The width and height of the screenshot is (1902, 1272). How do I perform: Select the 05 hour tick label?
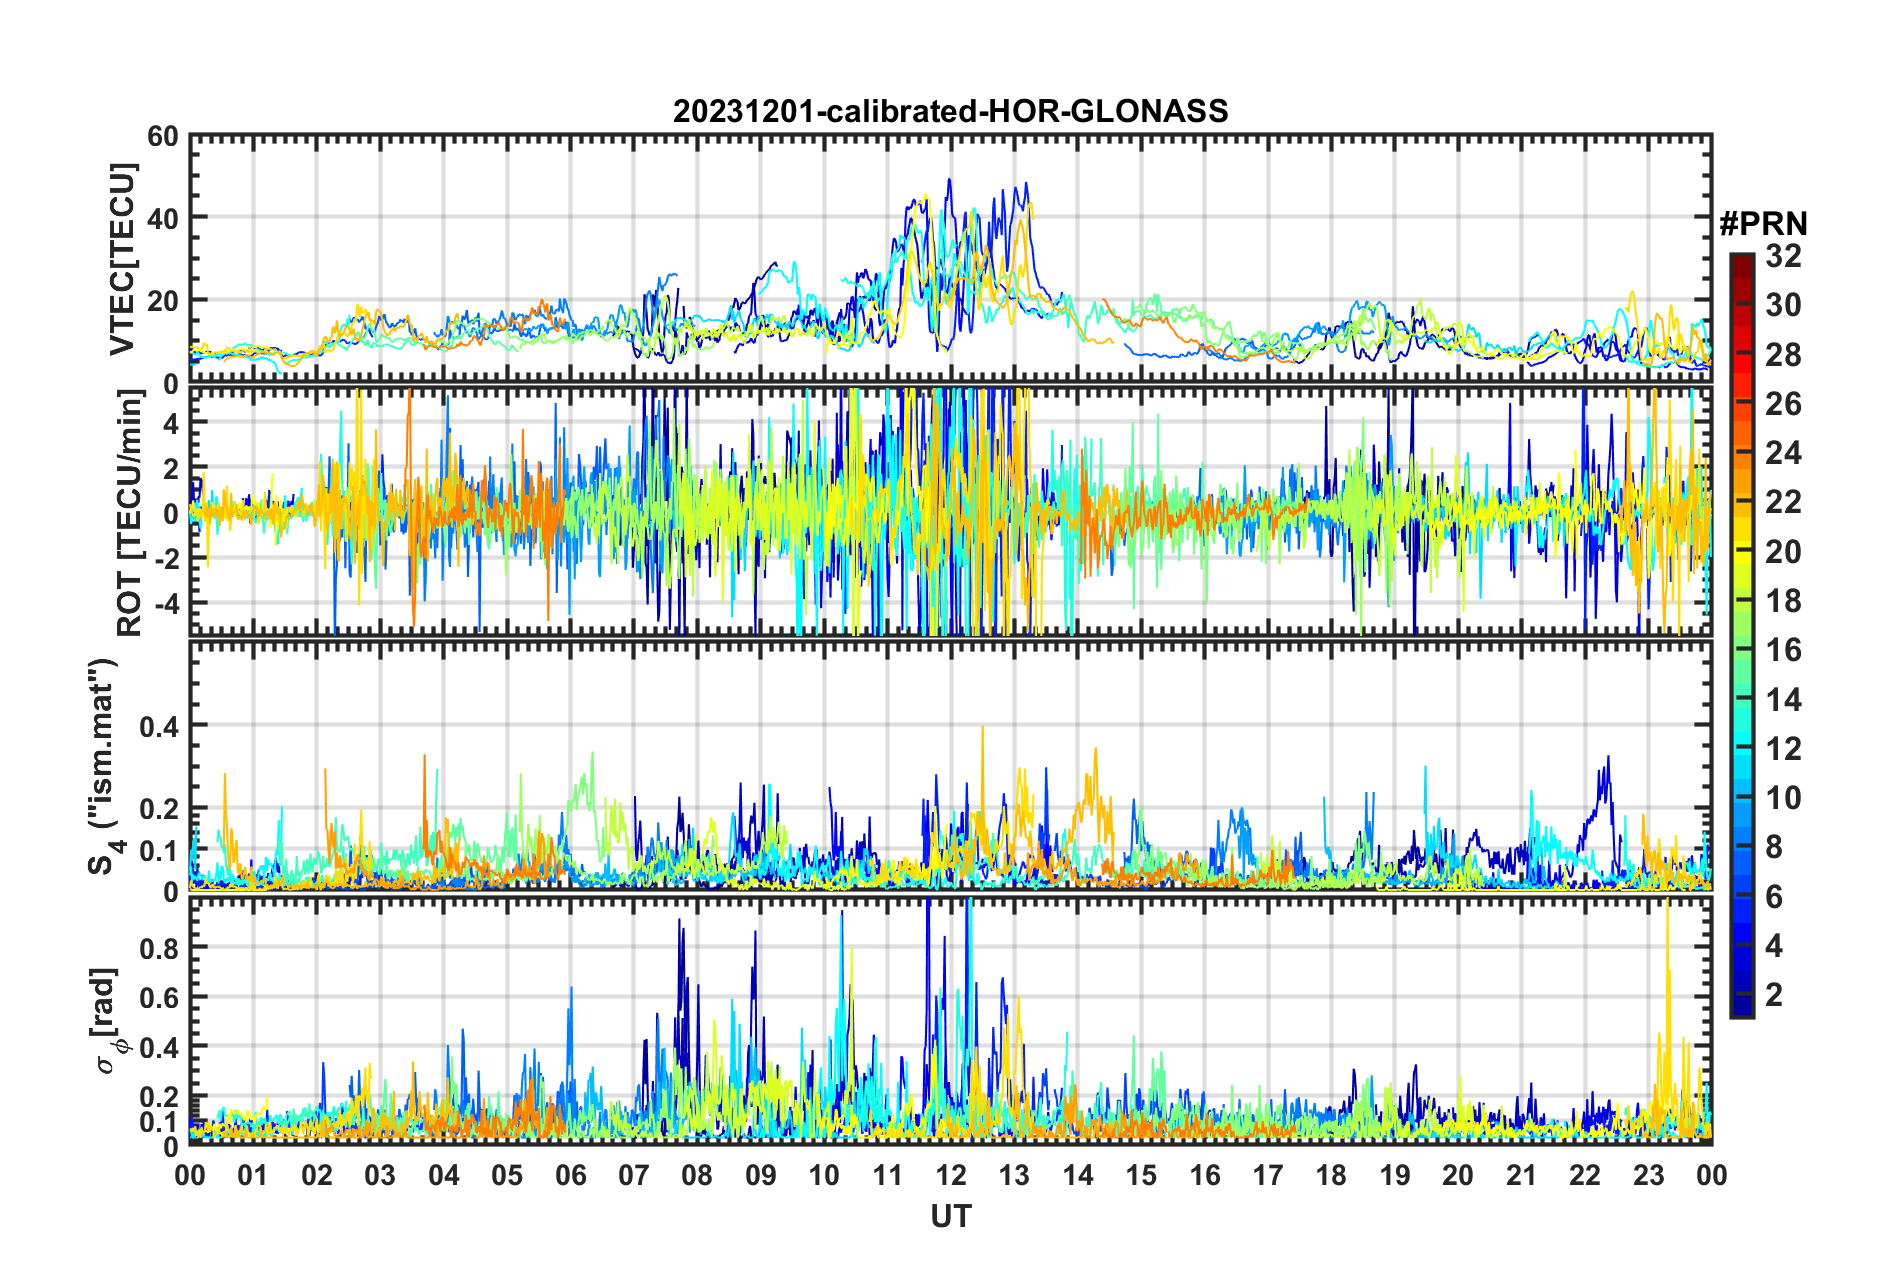[507, 1175]
